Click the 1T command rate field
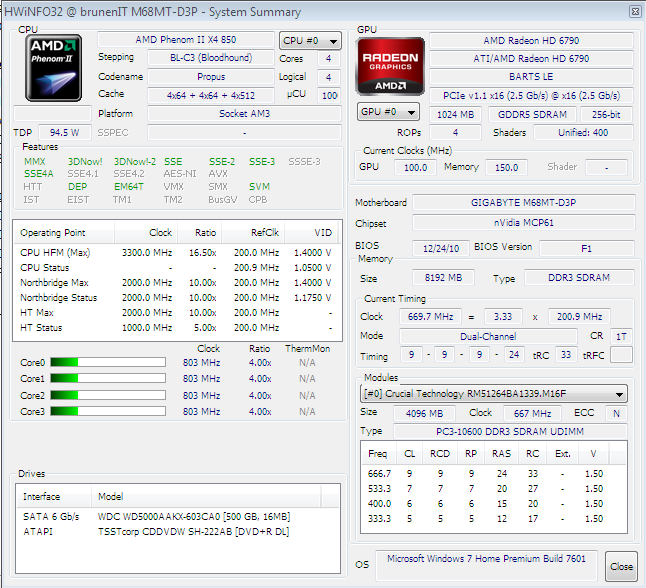This screenshot has width=646, height=588. 621,337
